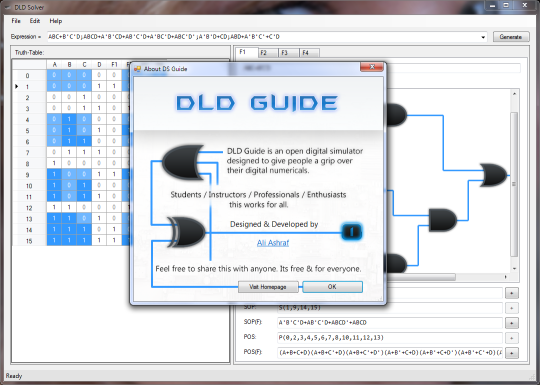Click the Visit Homepage button

click(268, 287)
